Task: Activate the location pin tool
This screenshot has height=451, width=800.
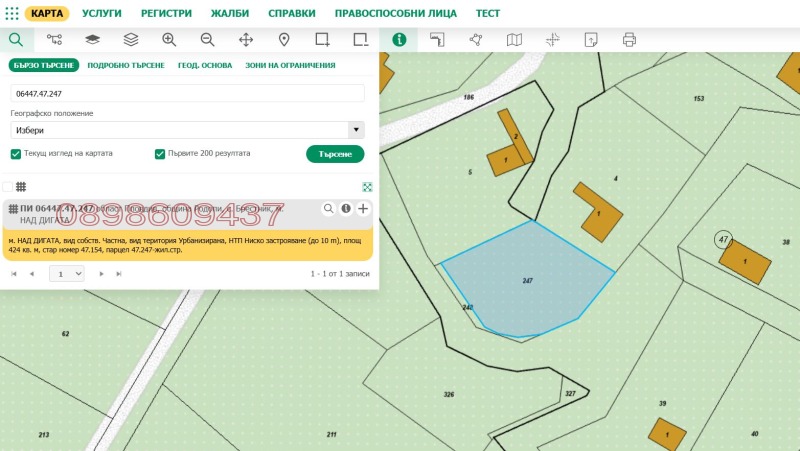Action: coord(284,40)
